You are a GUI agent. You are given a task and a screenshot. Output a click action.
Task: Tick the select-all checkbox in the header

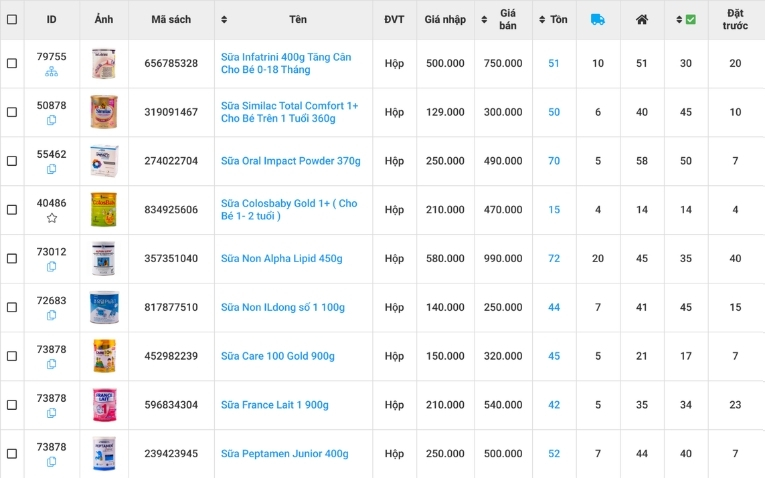point(12,19)
